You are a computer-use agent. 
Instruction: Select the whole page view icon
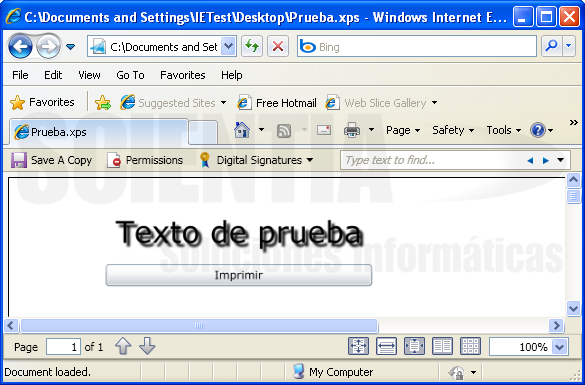click(x=414, y=346)
